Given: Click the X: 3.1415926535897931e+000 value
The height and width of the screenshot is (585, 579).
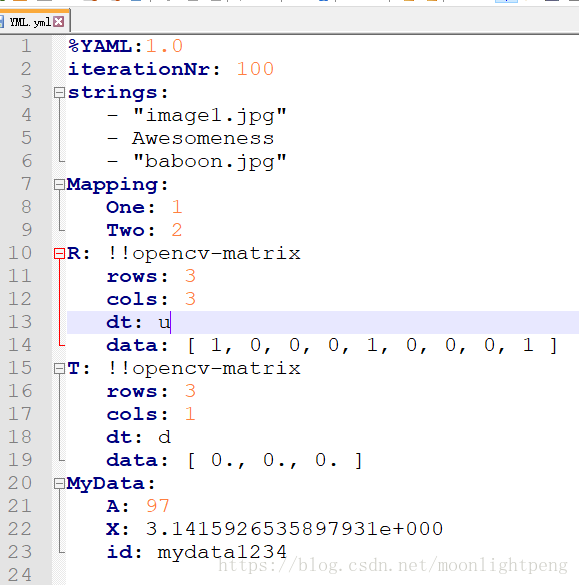Looking at the screenshot, I should [x=294, y=529].
